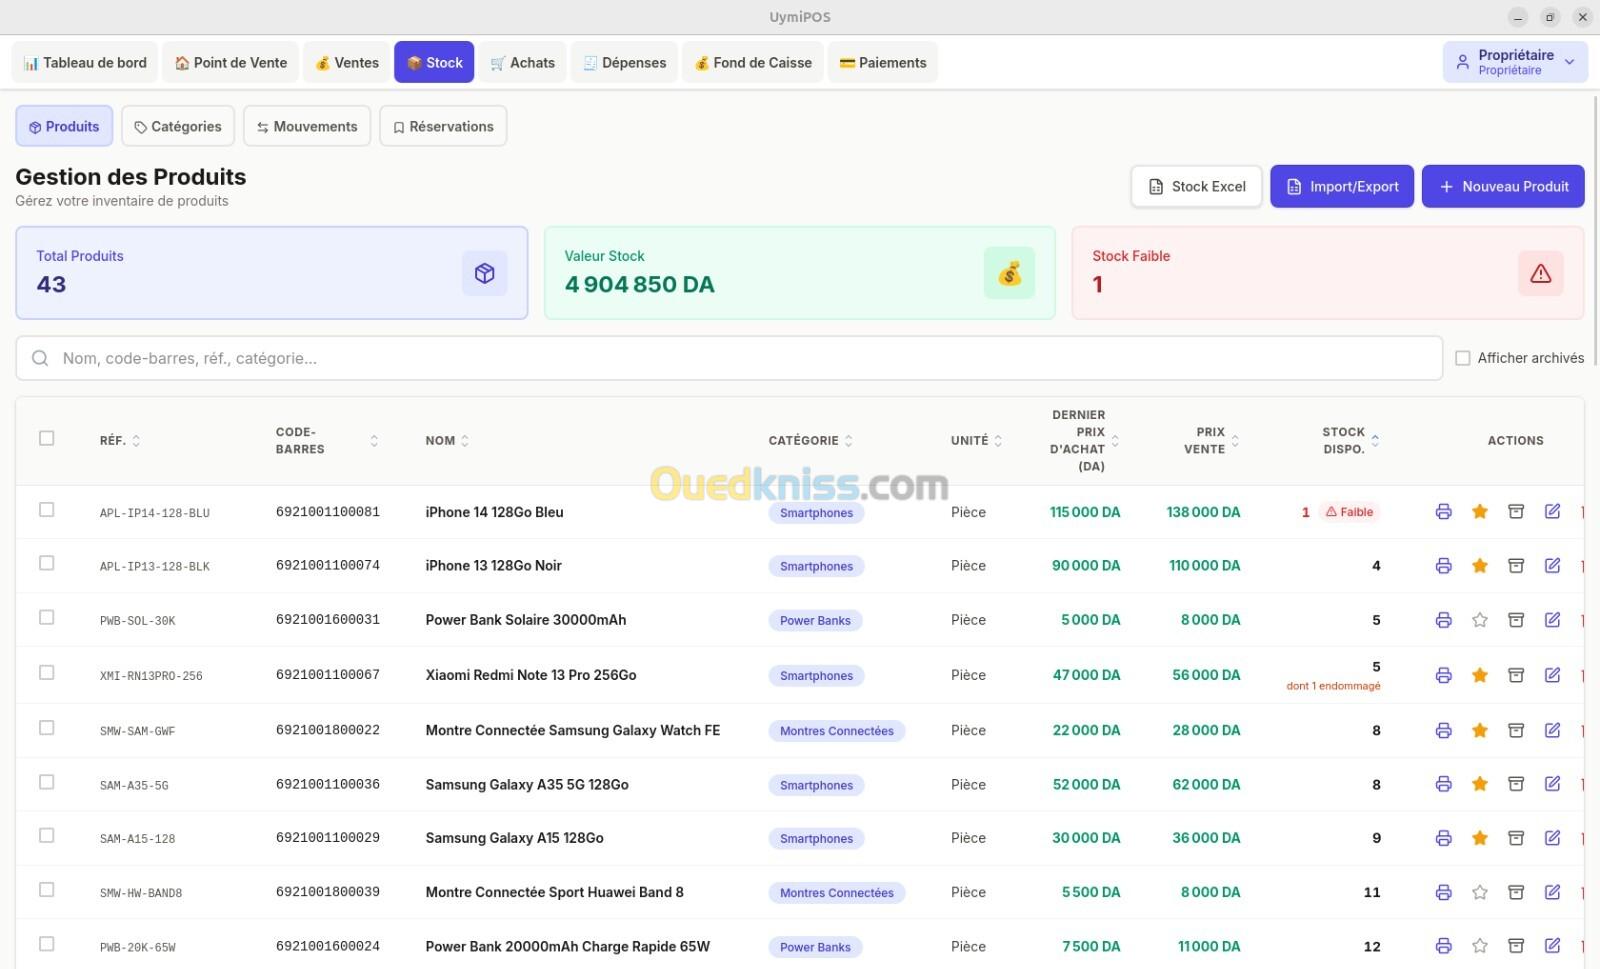Image resolution: width=1600 pixels, height=969 pixels.
Task: Print label for Samsung Galaxy A35 5G
Action: click(1443, 785)
